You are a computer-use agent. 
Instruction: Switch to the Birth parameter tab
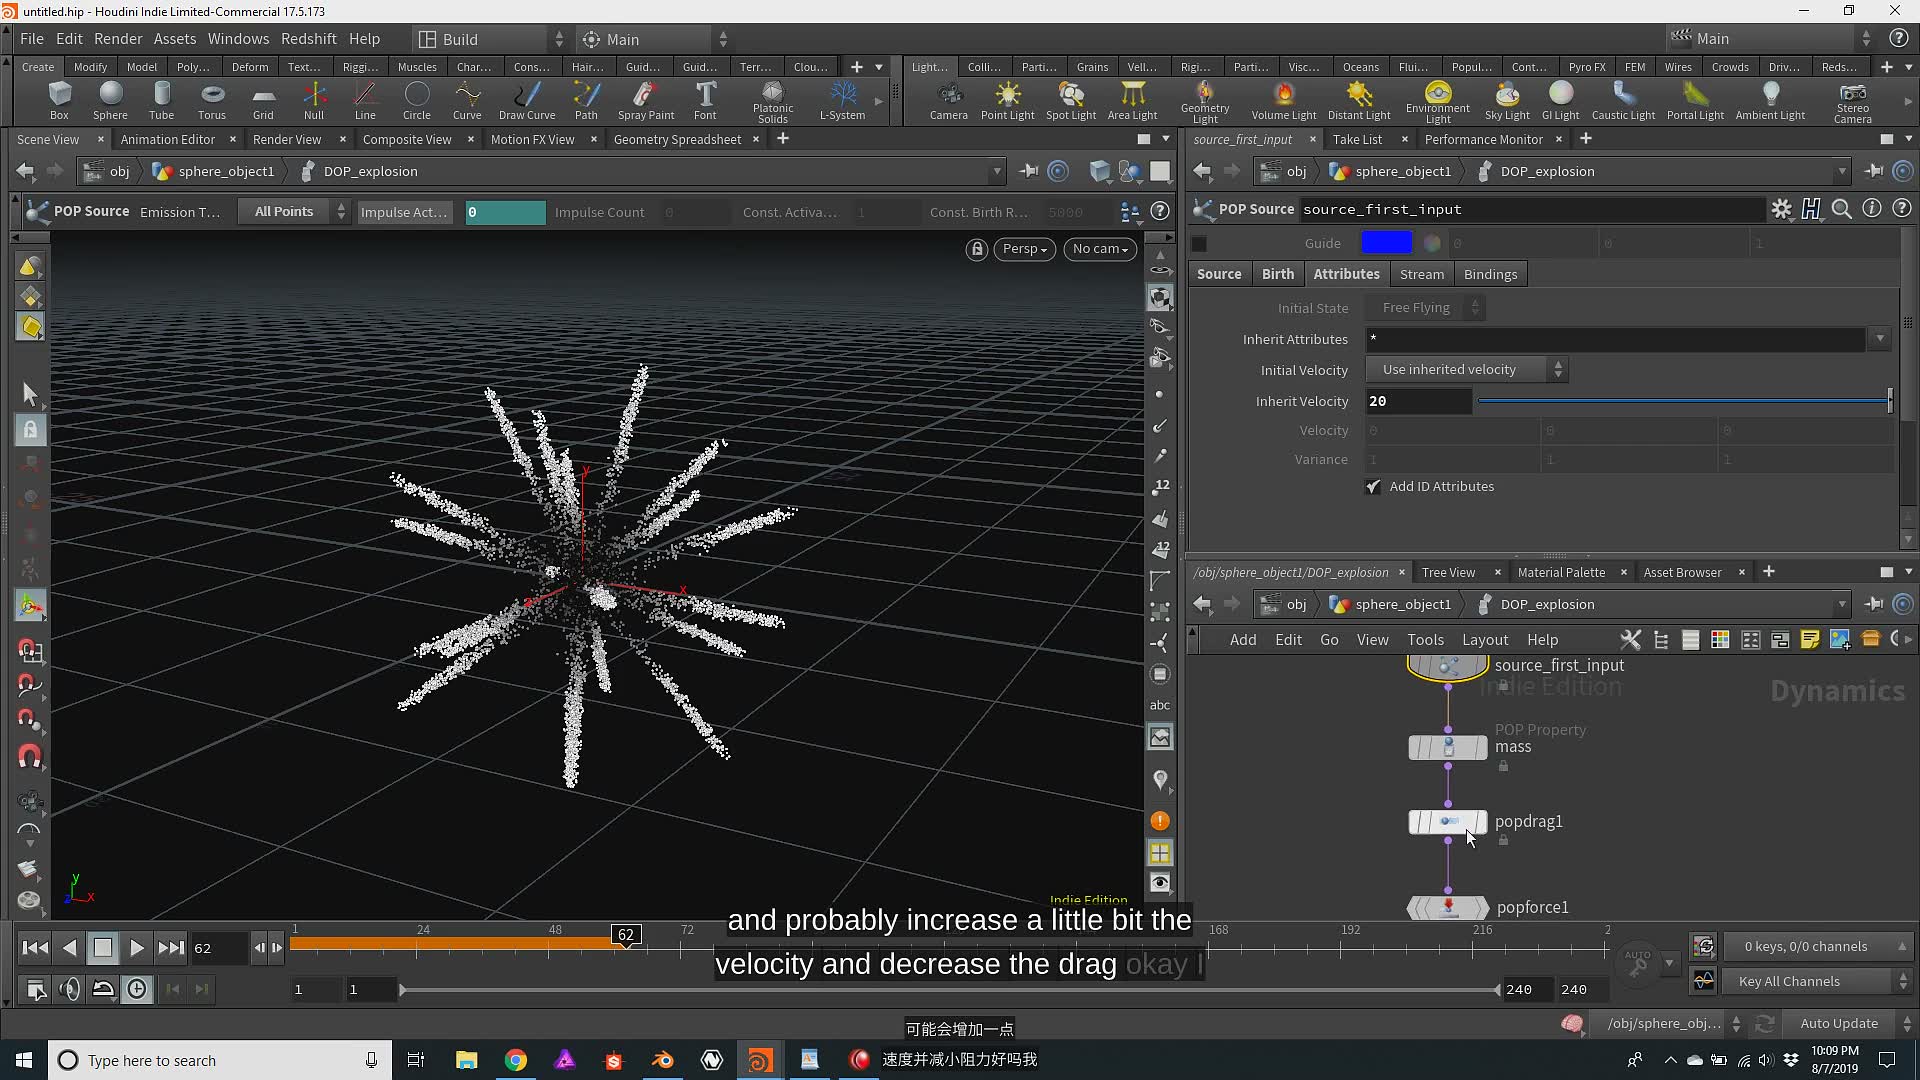[1277, 274]
